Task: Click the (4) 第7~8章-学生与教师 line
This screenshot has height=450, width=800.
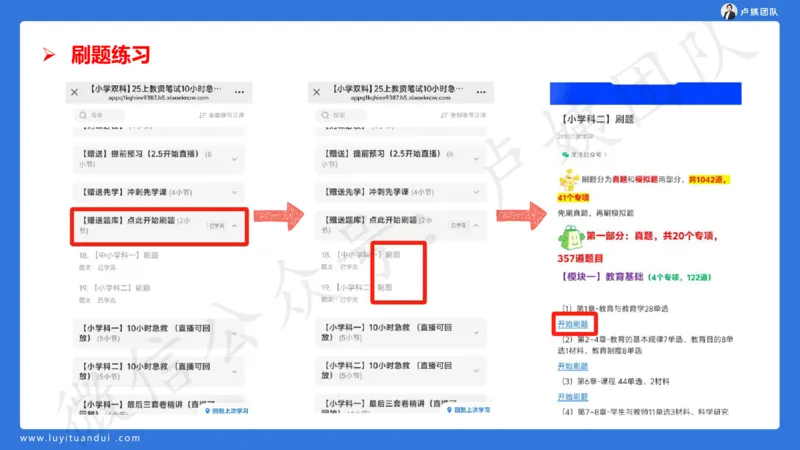Action: [645, 412]
